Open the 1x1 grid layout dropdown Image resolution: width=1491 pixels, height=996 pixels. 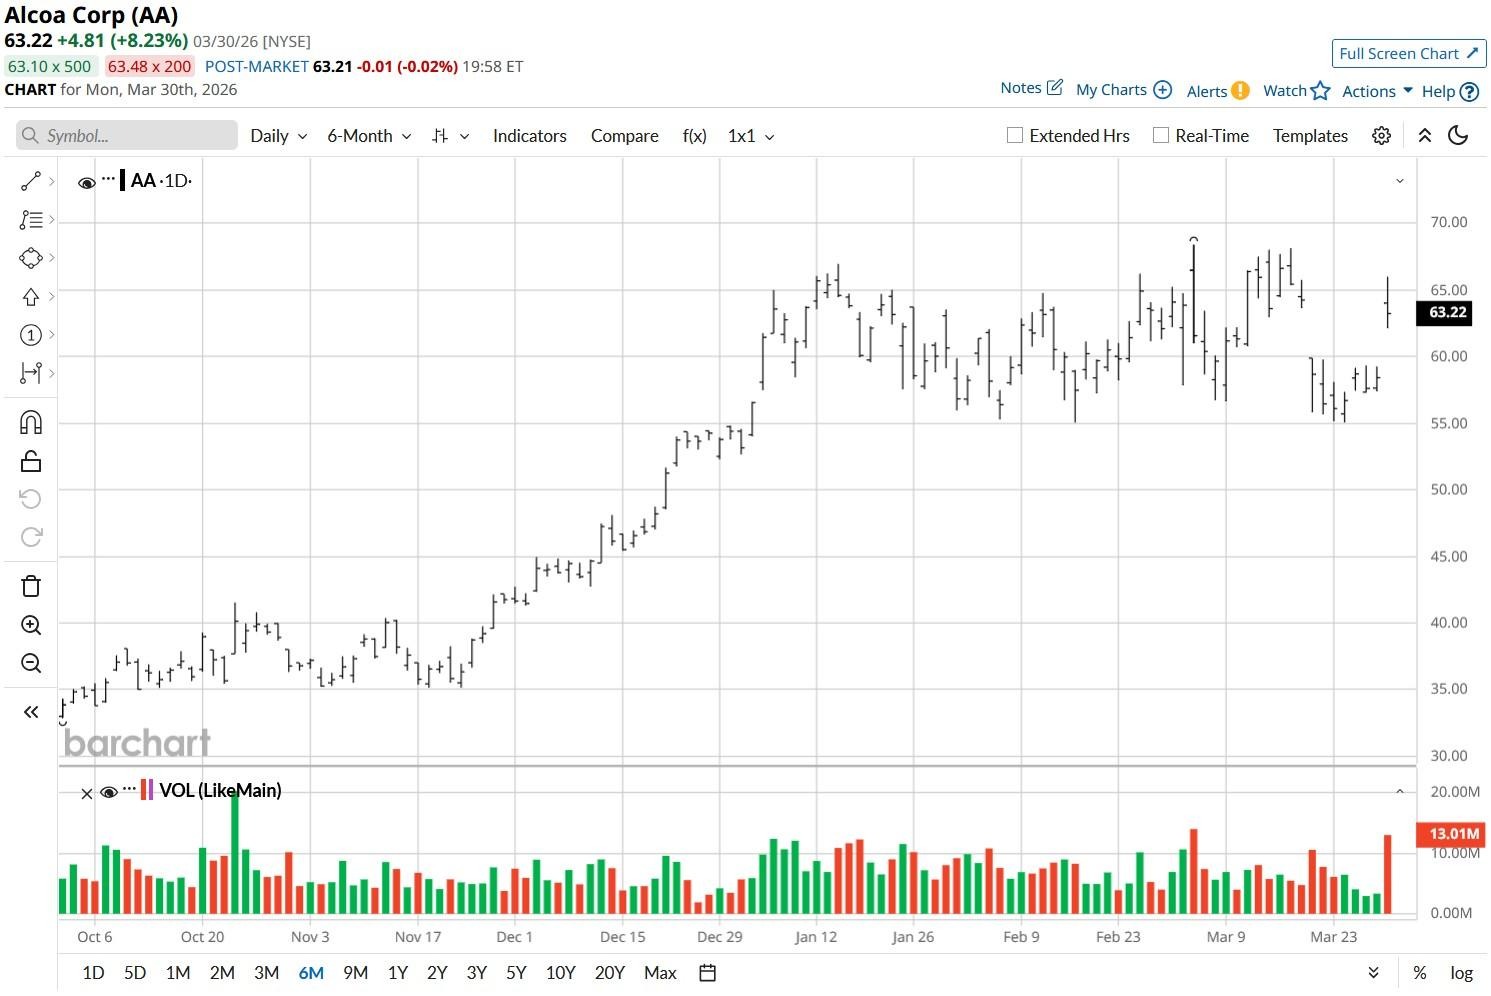tap(751, 136)
